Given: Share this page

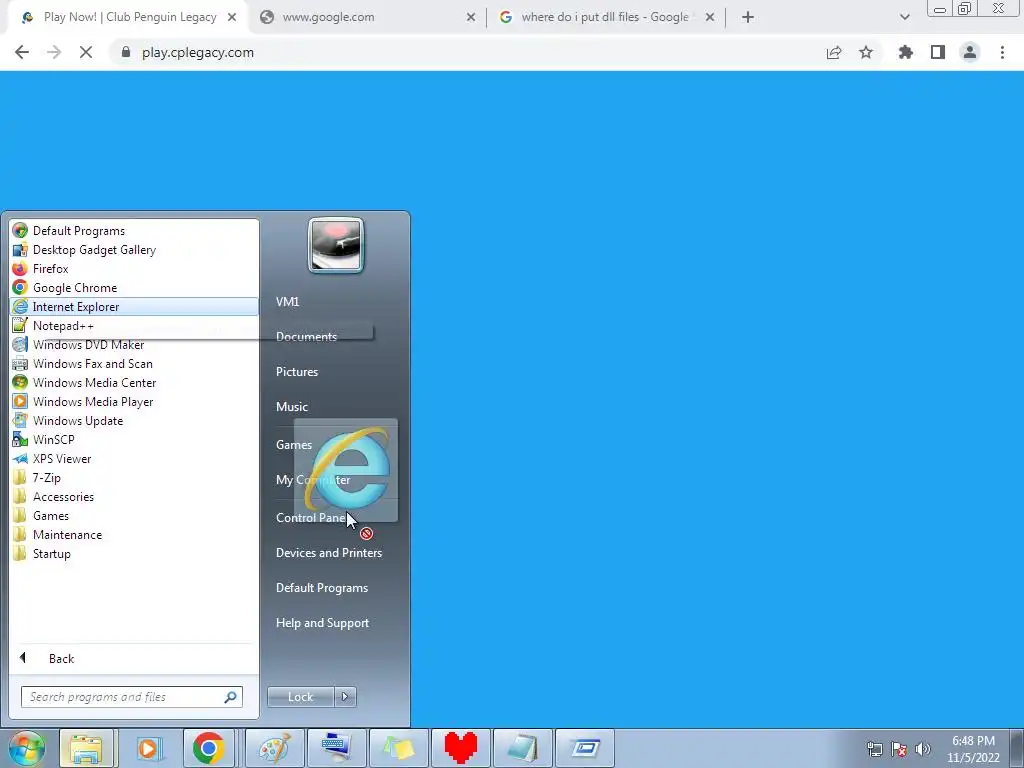Looking at the screenshot, I should (834, 52).
